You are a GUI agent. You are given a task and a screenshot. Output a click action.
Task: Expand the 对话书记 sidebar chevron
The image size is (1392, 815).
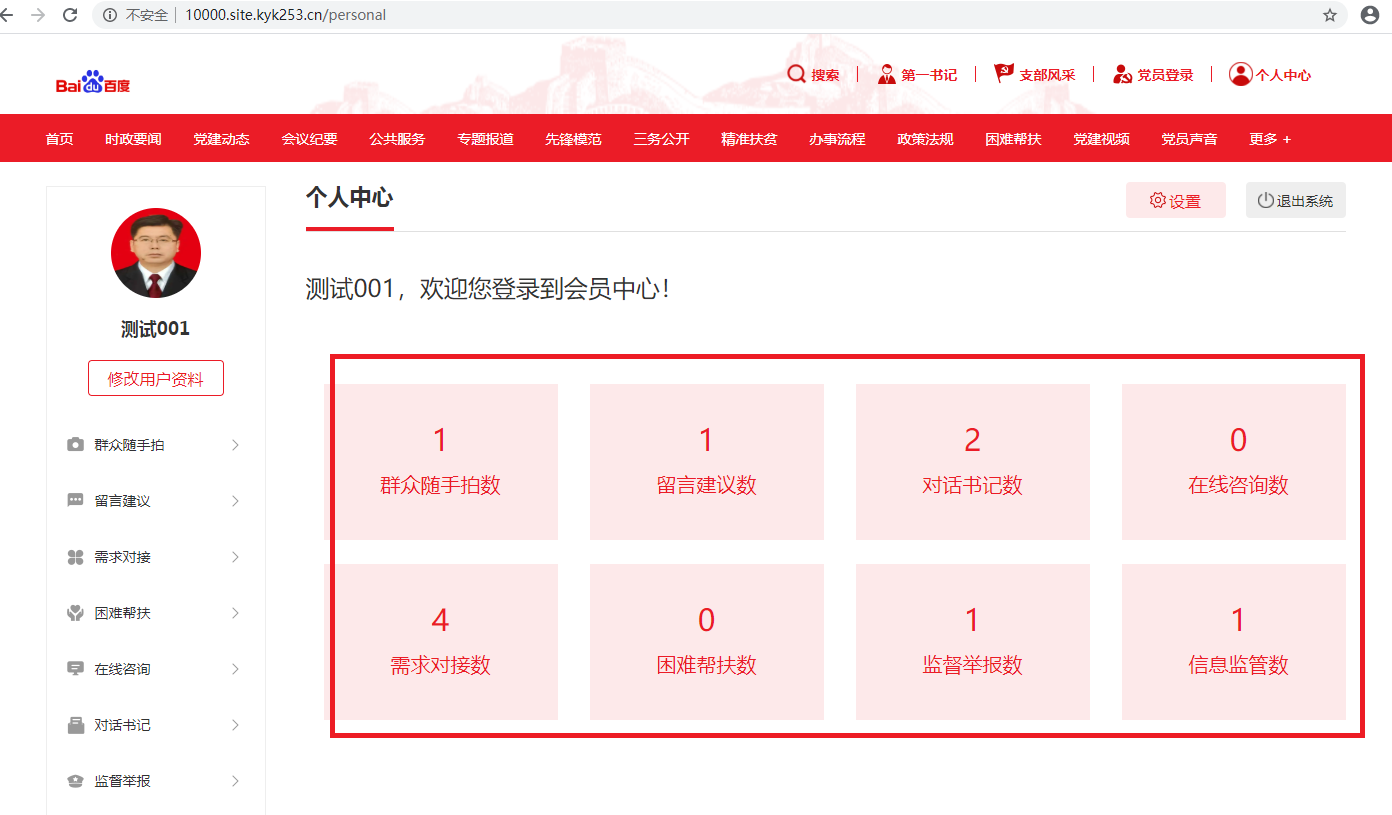point(235,725)
